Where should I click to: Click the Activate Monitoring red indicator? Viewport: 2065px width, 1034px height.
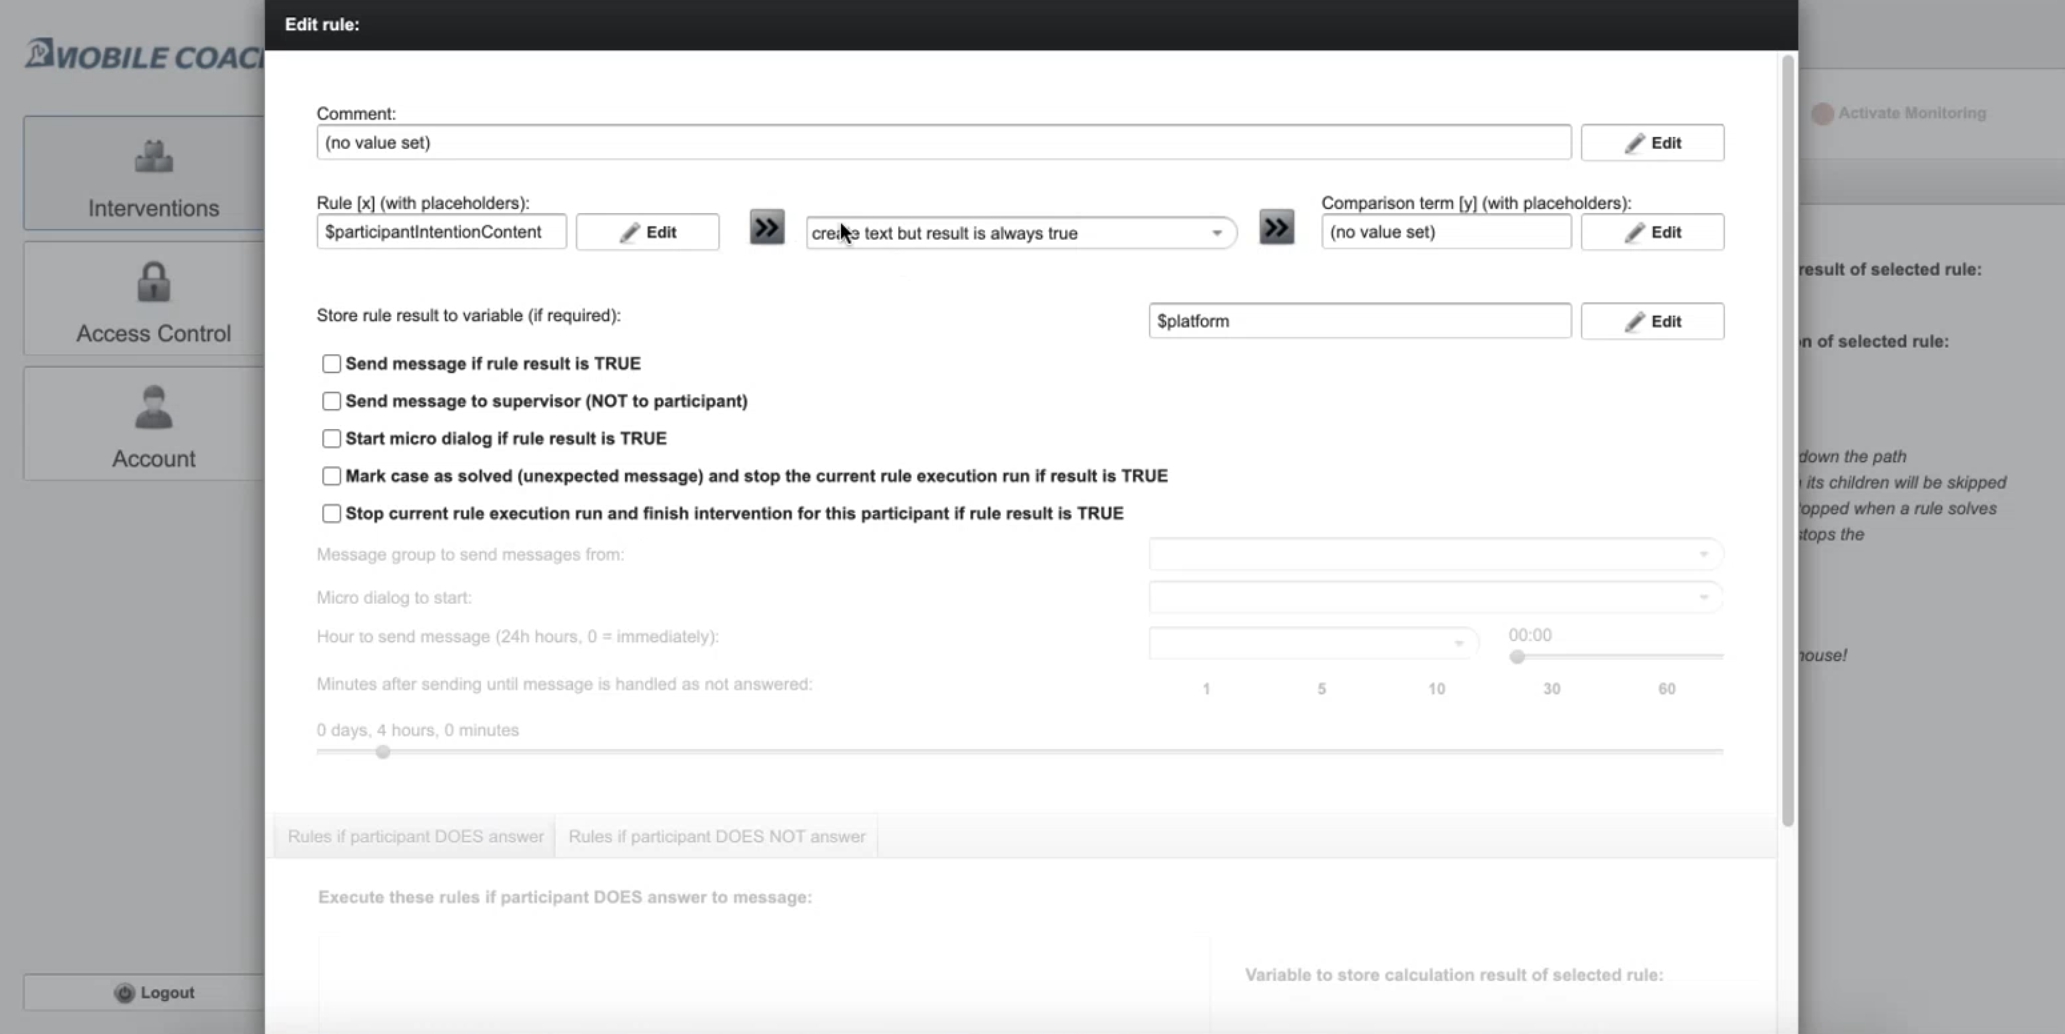coord(1822,114)
